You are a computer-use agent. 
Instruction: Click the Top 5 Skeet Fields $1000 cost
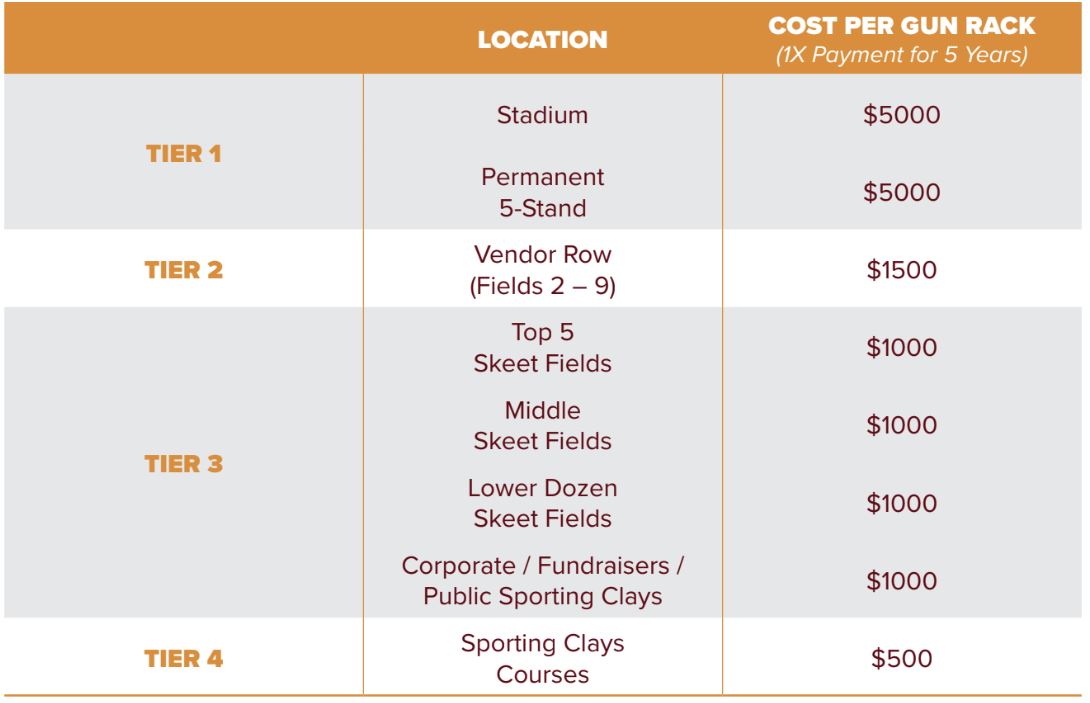coord(902,348)
